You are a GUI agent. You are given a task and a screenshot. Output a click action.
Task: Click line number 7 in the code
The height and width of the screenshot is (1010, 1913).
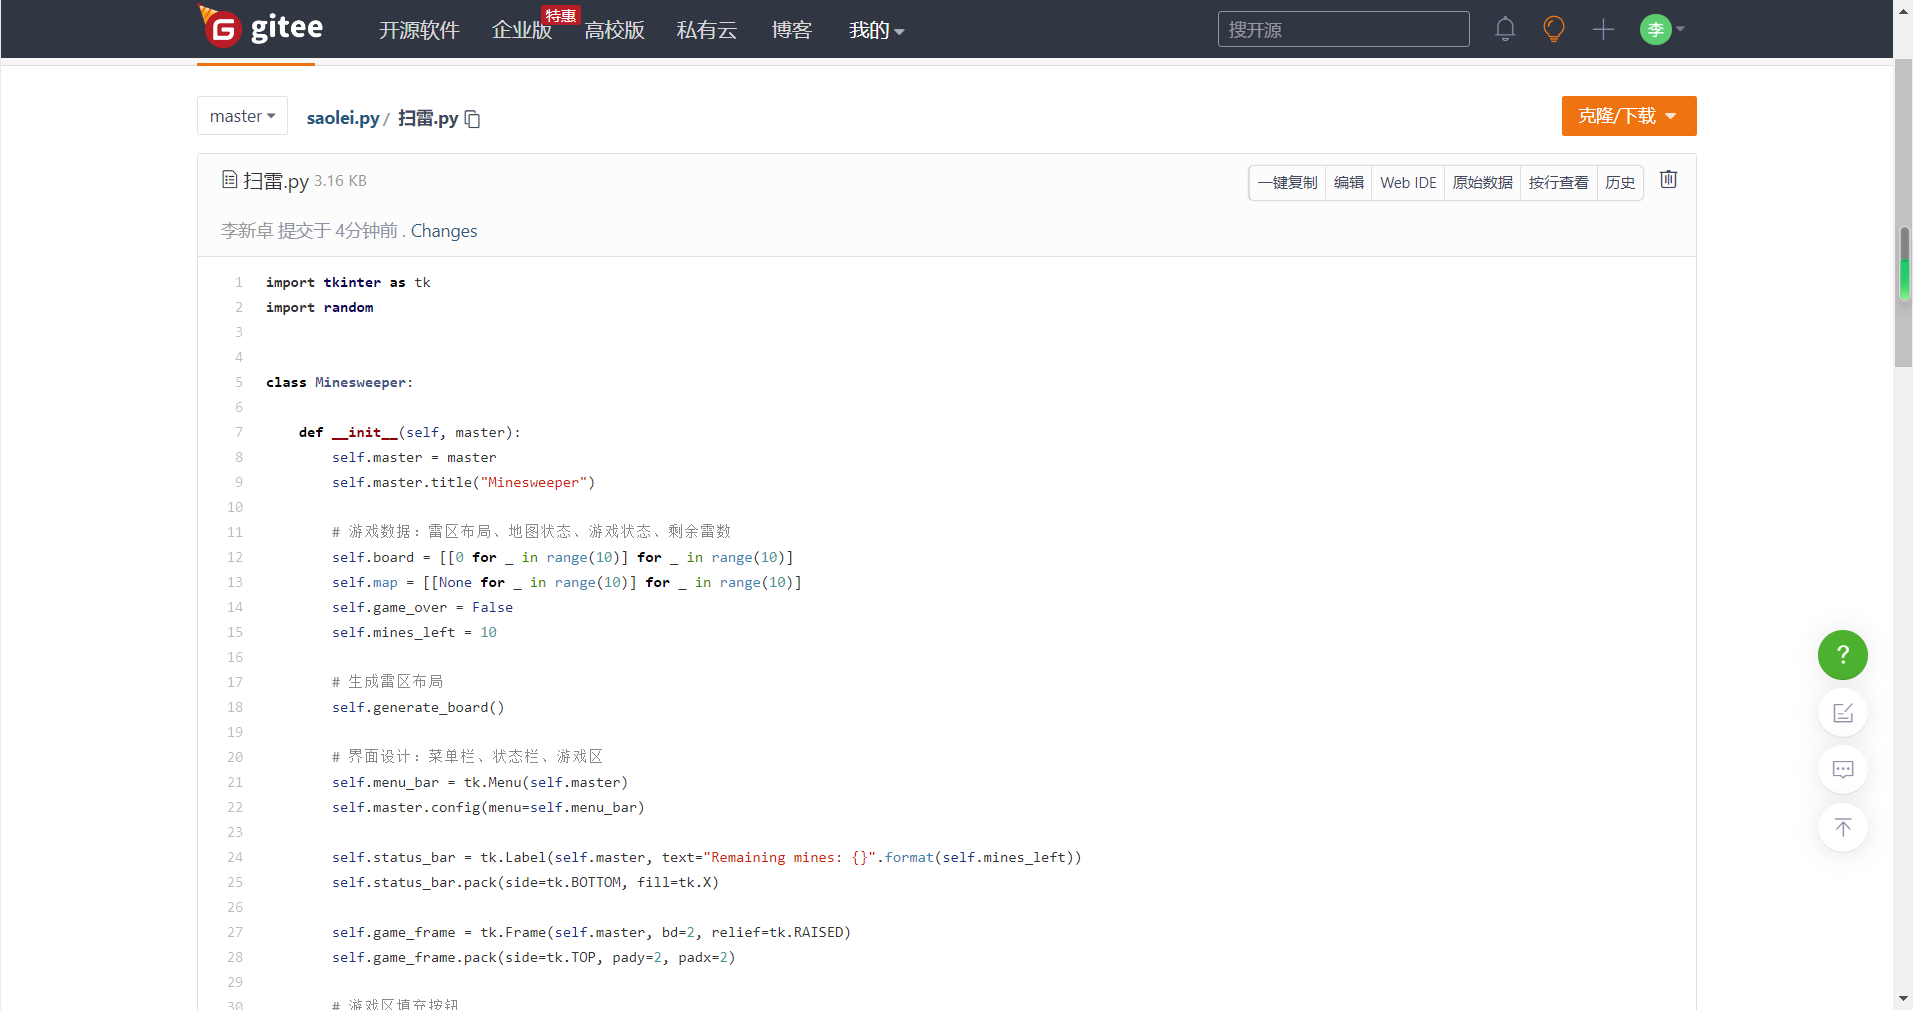pyautogui.click(x=239, y=432)
